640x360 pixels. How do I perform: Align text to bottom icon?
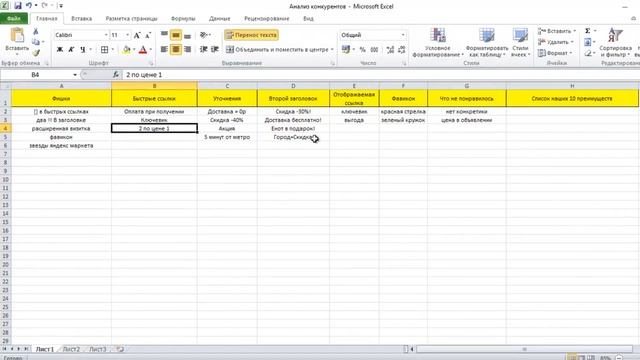point(187,35)
